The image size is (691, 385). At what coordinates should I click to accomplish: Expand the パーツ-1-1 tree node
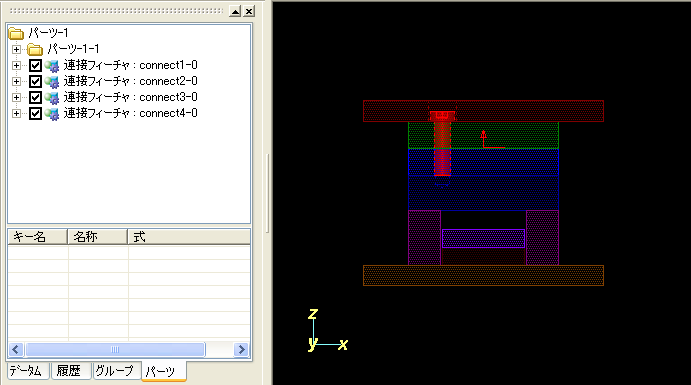pos(16,49)
